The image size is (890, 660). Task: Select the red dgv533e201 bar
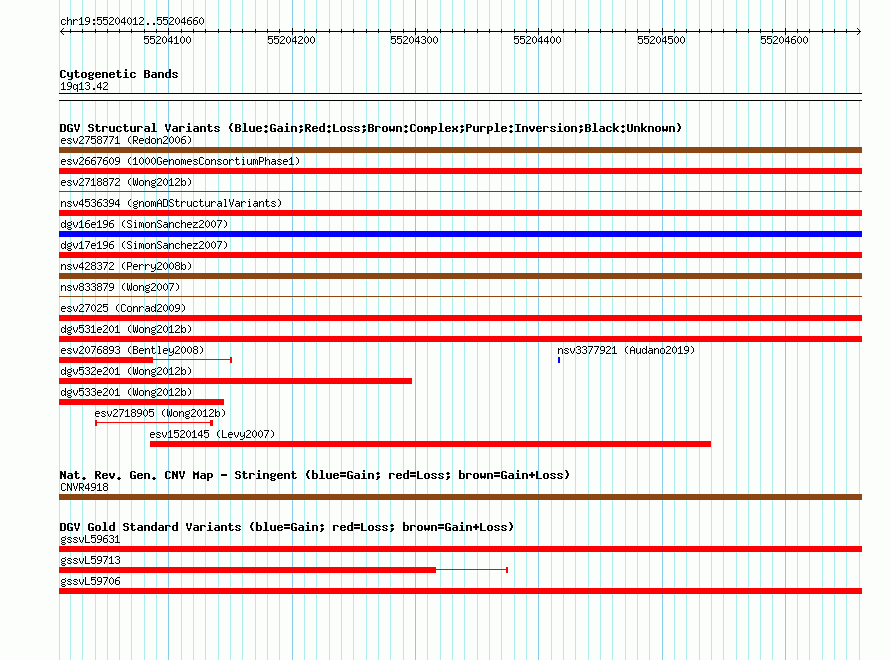[141, 402]
